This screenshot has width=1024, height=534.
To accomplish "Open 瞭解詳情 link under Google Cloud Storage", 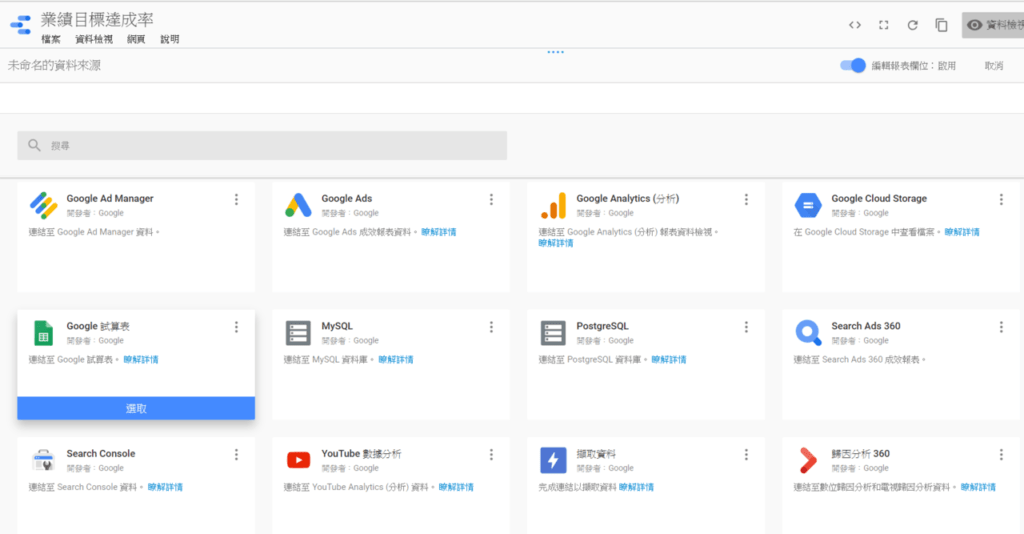I will click(962, 232).
